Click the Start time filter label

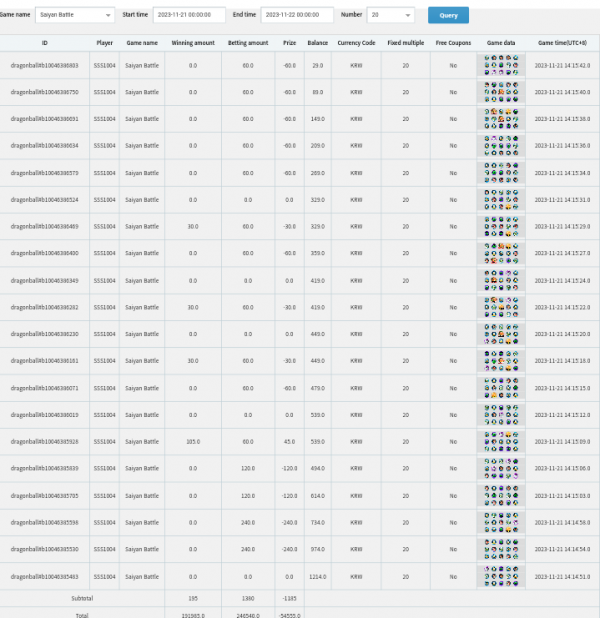135,15
